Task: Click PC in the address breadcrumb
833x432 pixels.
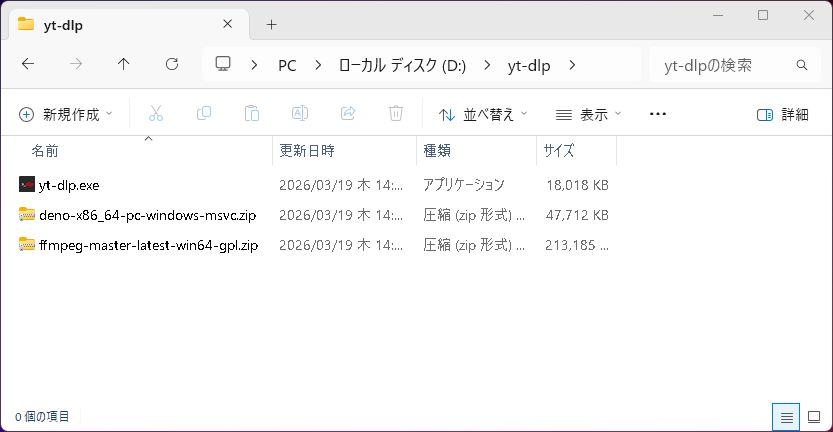Action: click(x=287, y=65)
